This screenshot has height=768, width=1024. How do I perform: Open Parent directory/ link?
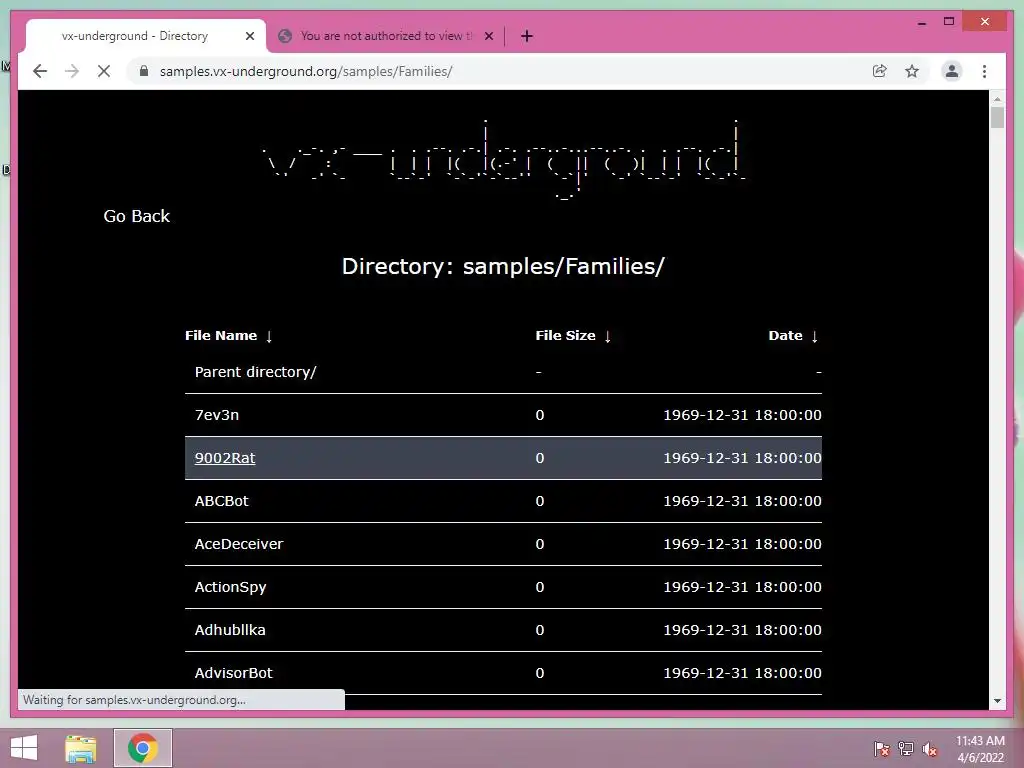255,372
